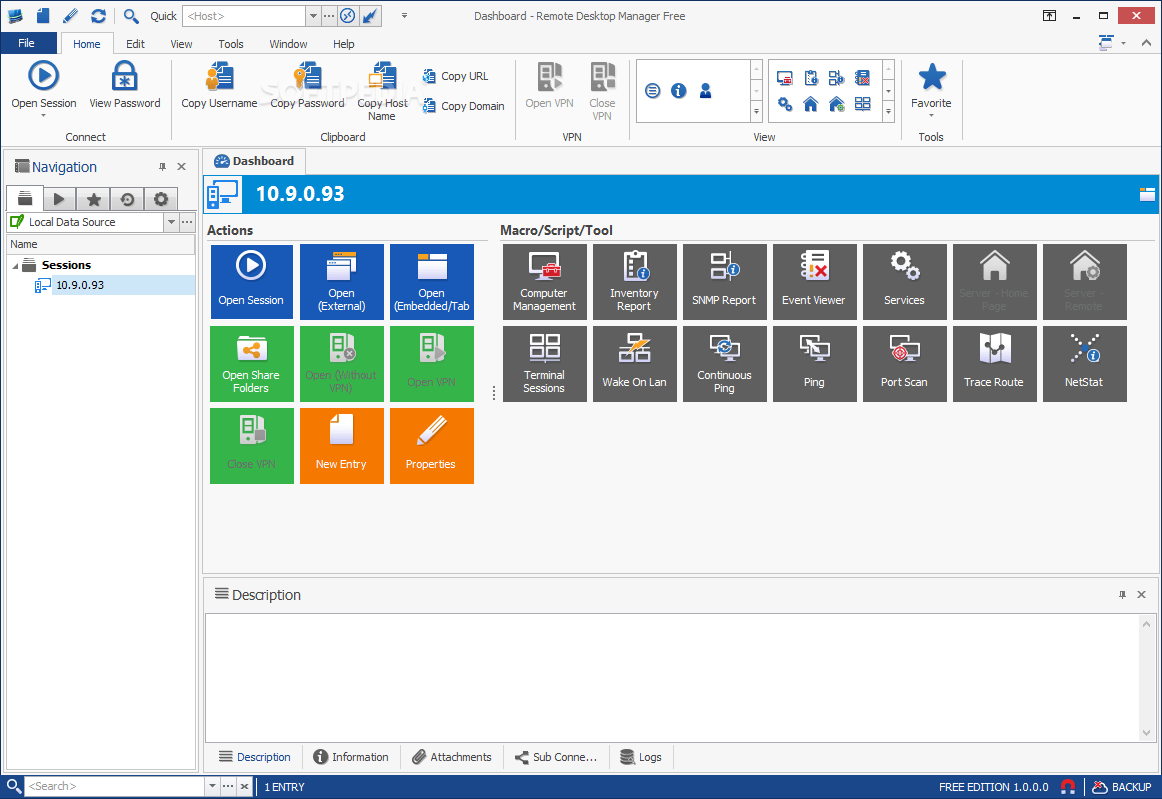Click the Open Share Folders tile
Image resolution: width=1162 pixels, height=799 pixels.
tap(251, 364)
